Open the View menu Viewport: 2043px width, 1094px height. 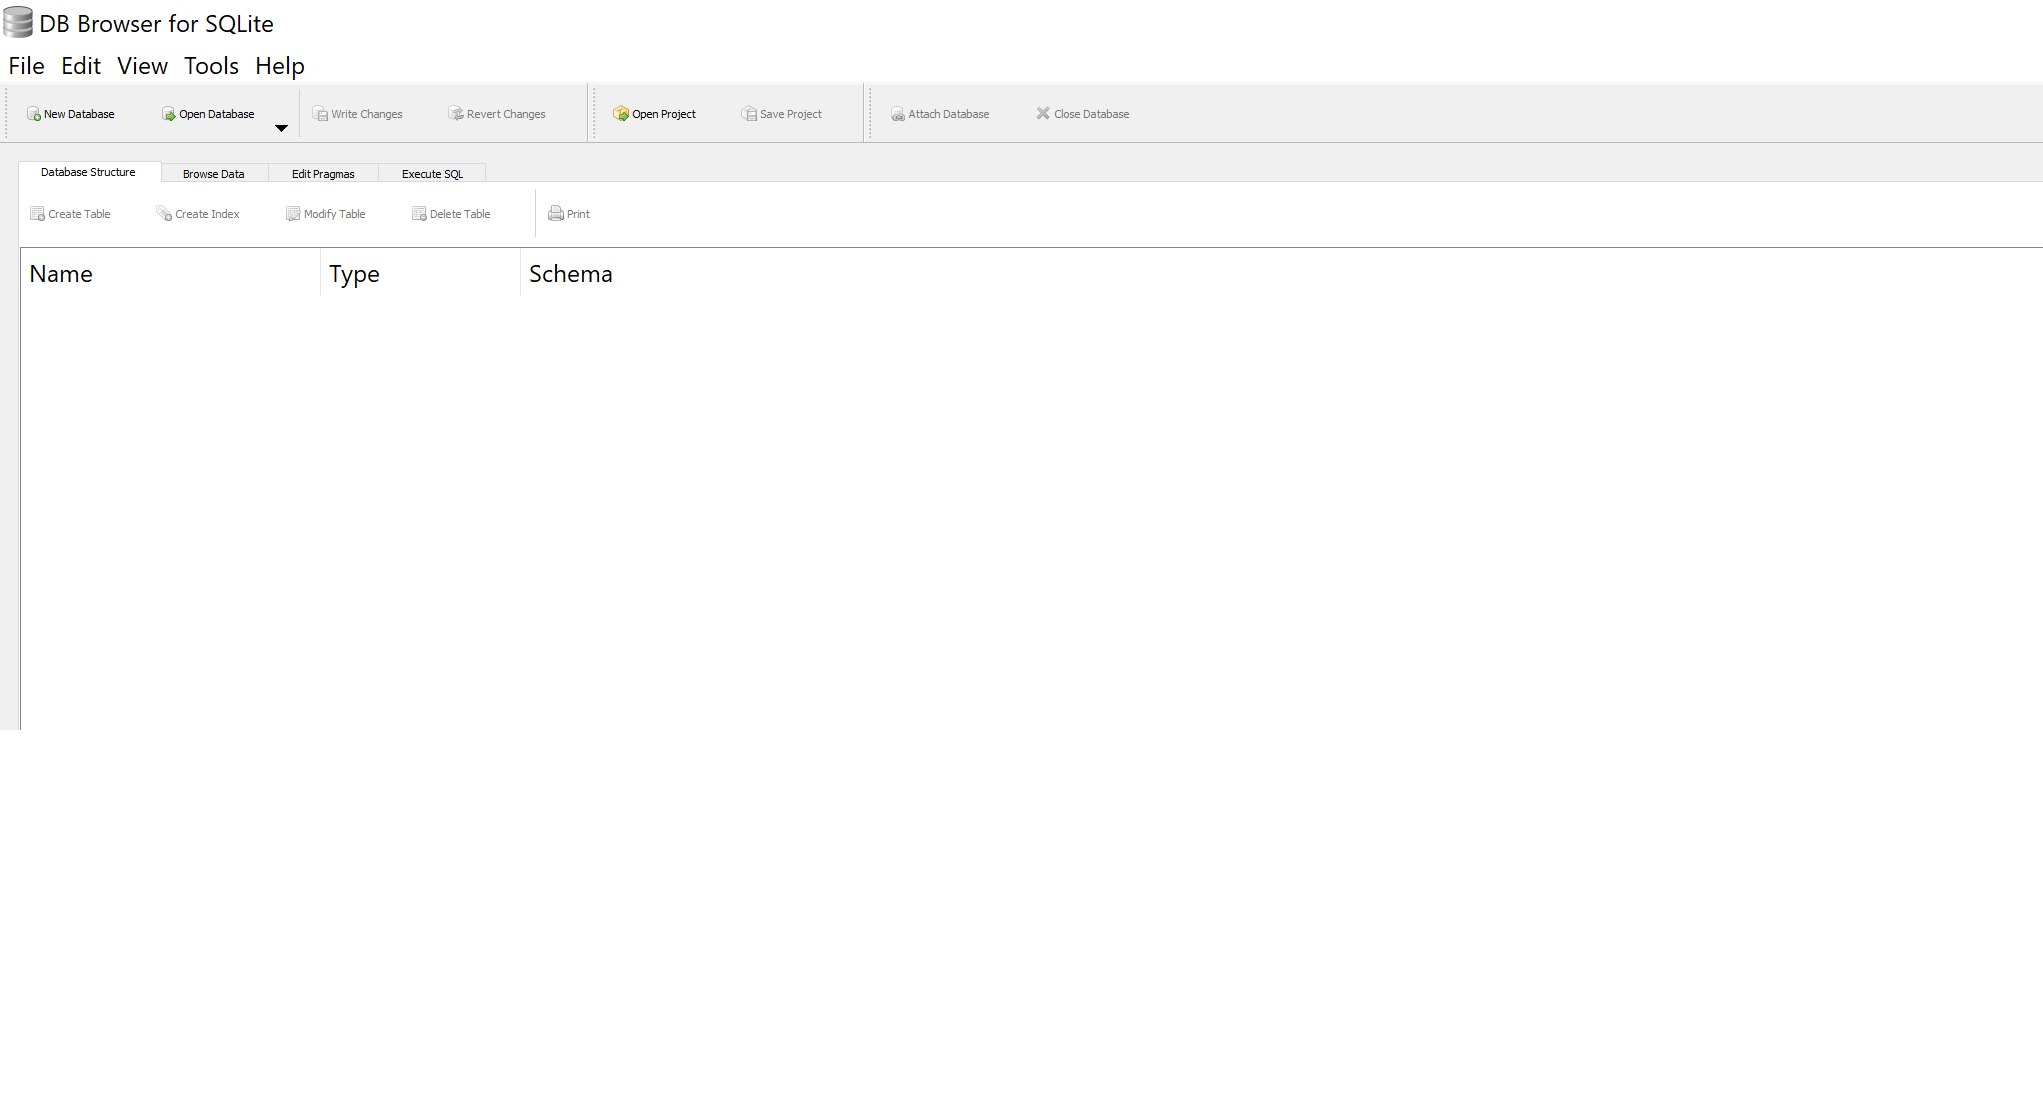pyautogui.click(x=142, y=66)
